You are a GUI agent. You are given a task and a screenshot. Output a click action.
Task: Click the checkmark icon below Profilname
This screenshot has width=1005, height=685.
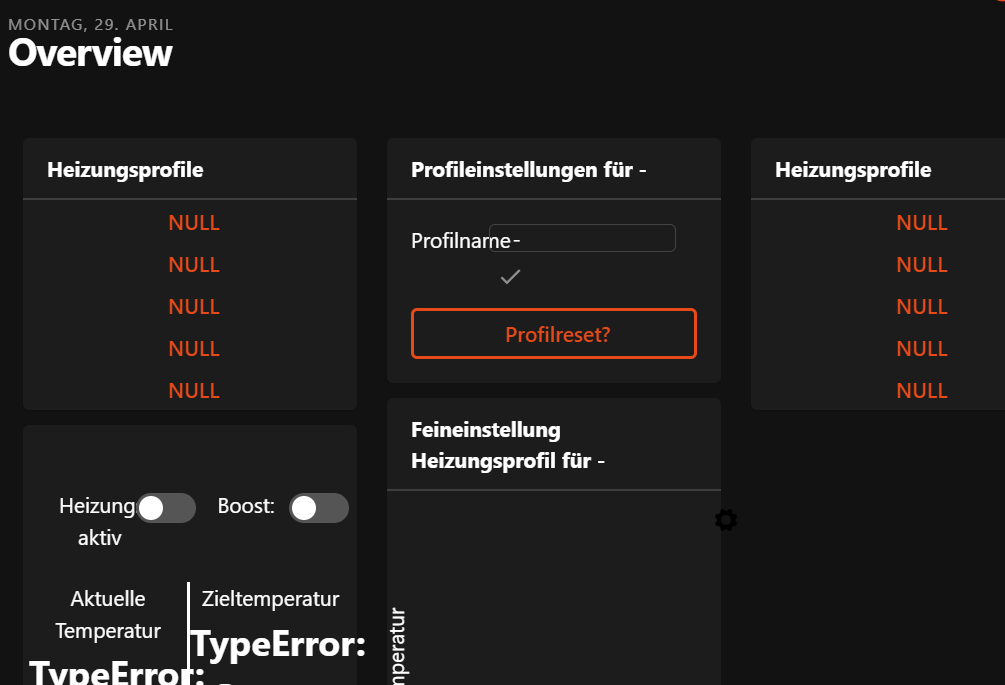pyautogui.click(x=510, y=277)
